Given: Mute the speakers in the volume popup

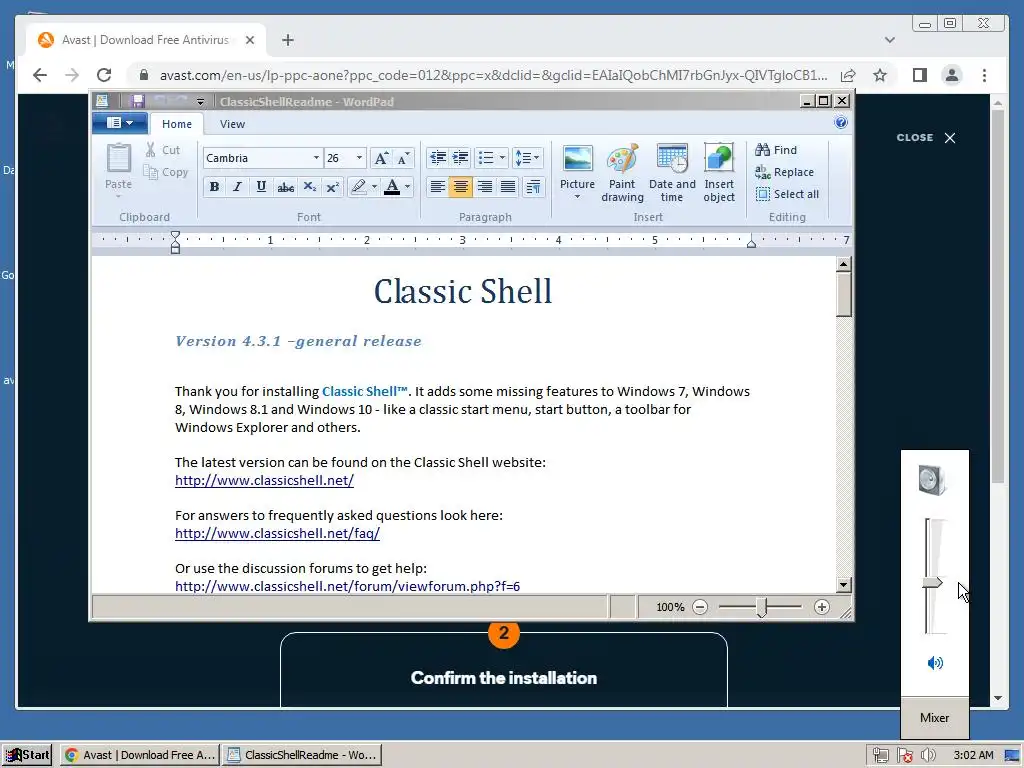Looking at the screenshot, I should pyautogui.click(x=935, y=663).
